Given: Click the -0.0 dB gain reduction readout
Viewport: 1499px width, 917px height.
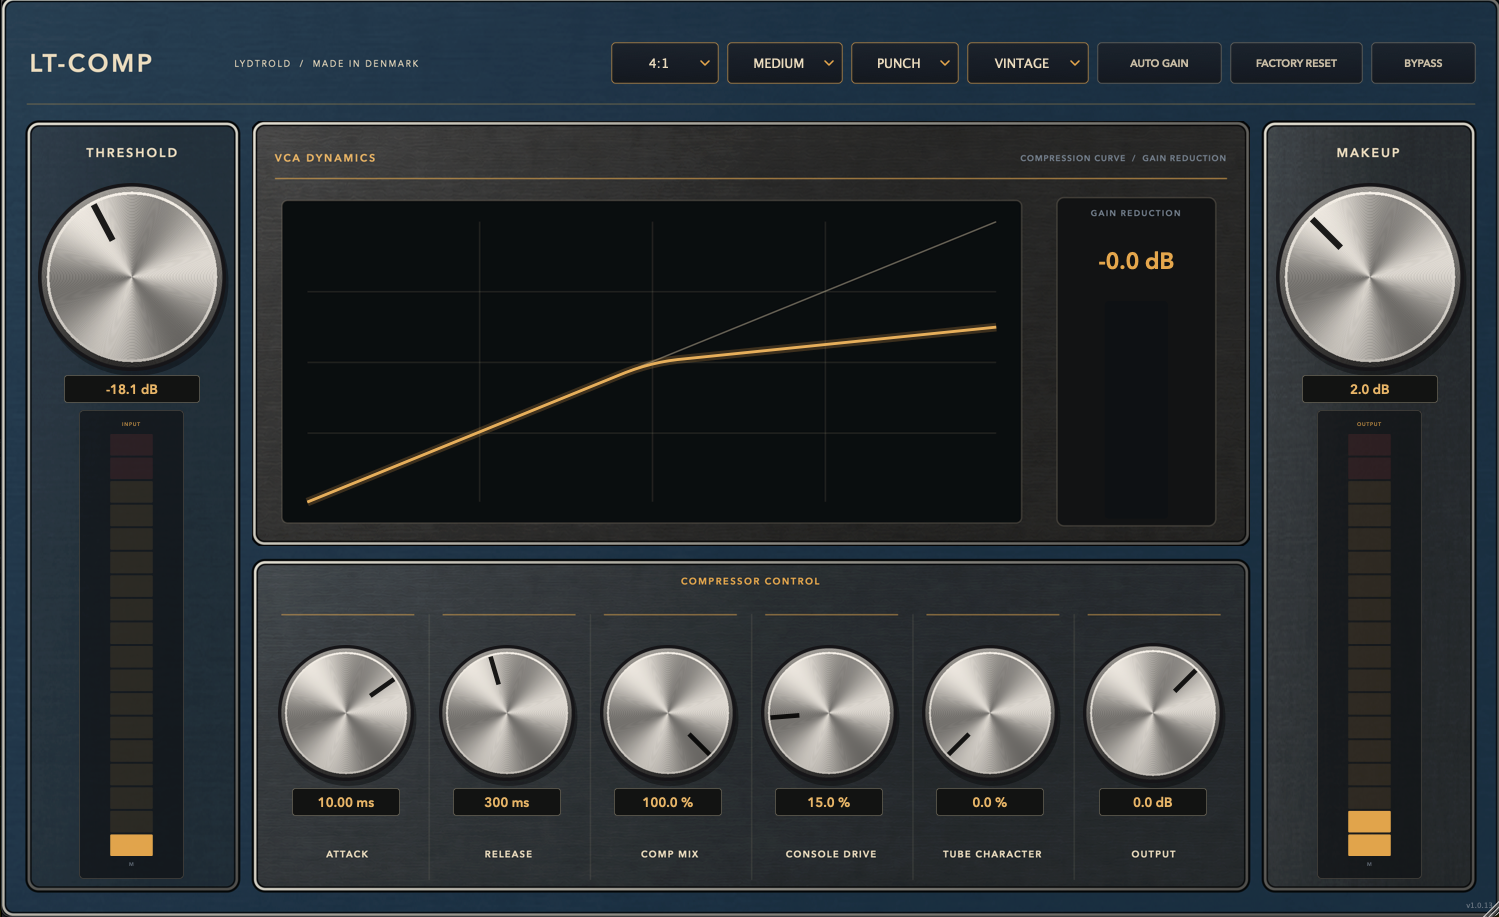Looking at the screenshot, I should [x=1136, y=261].
